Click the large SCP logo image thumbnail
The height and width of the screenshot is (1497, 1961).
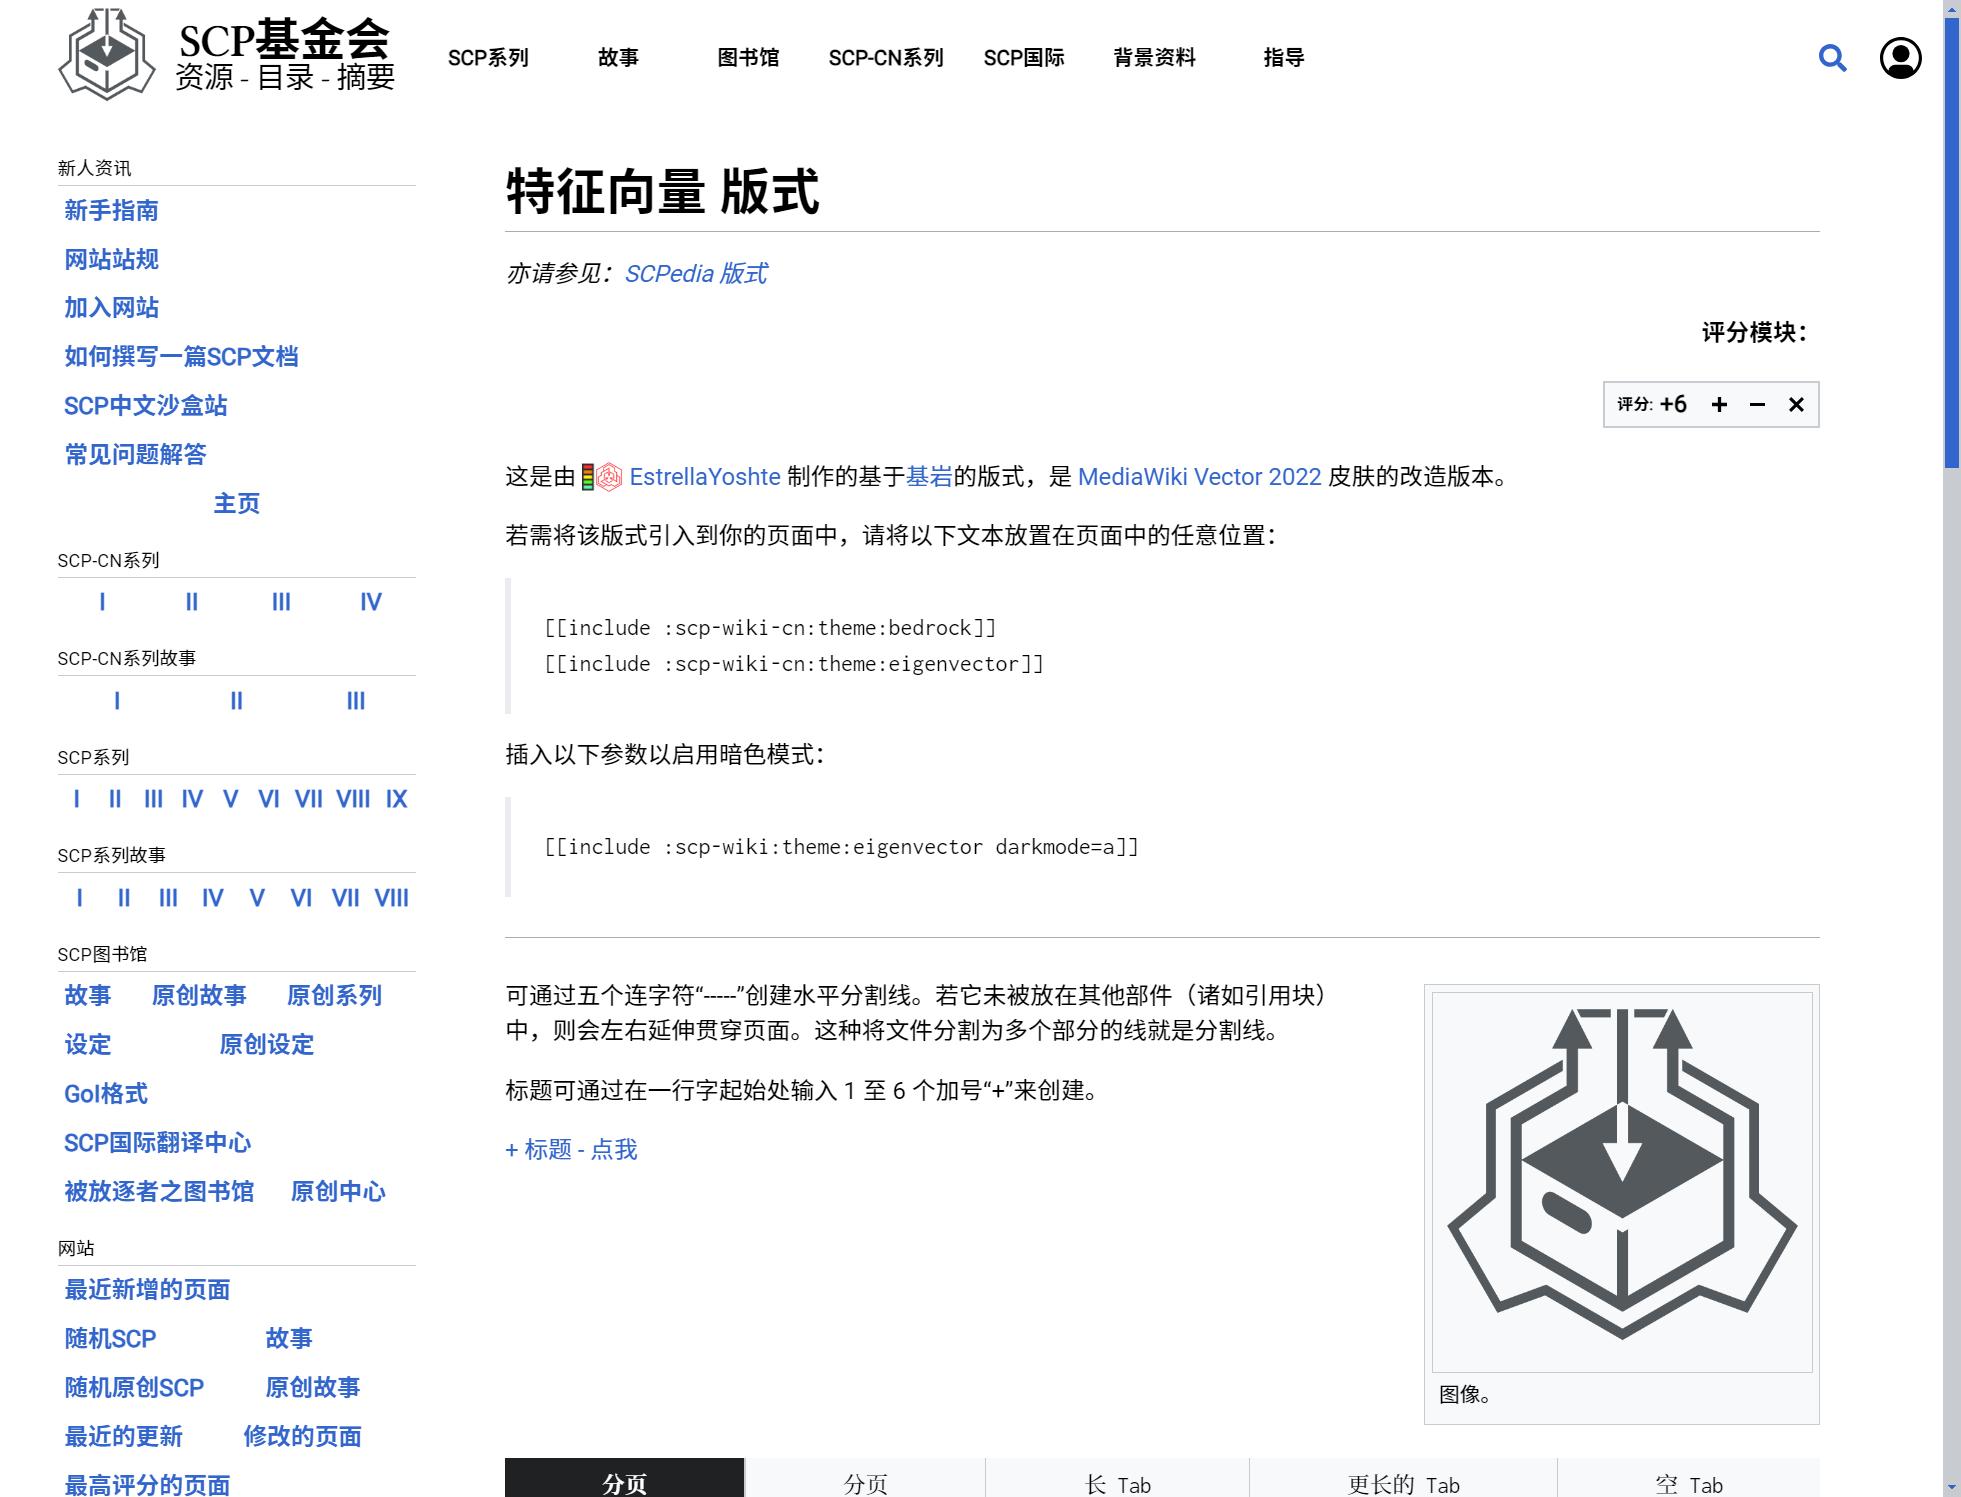1621,1181
